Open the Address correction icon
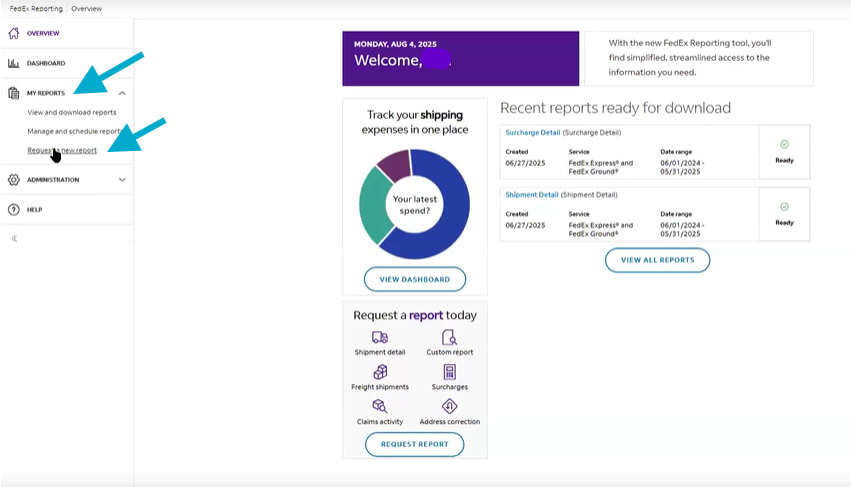The width and height of the screenshot is (851, 487). (449, 406)
